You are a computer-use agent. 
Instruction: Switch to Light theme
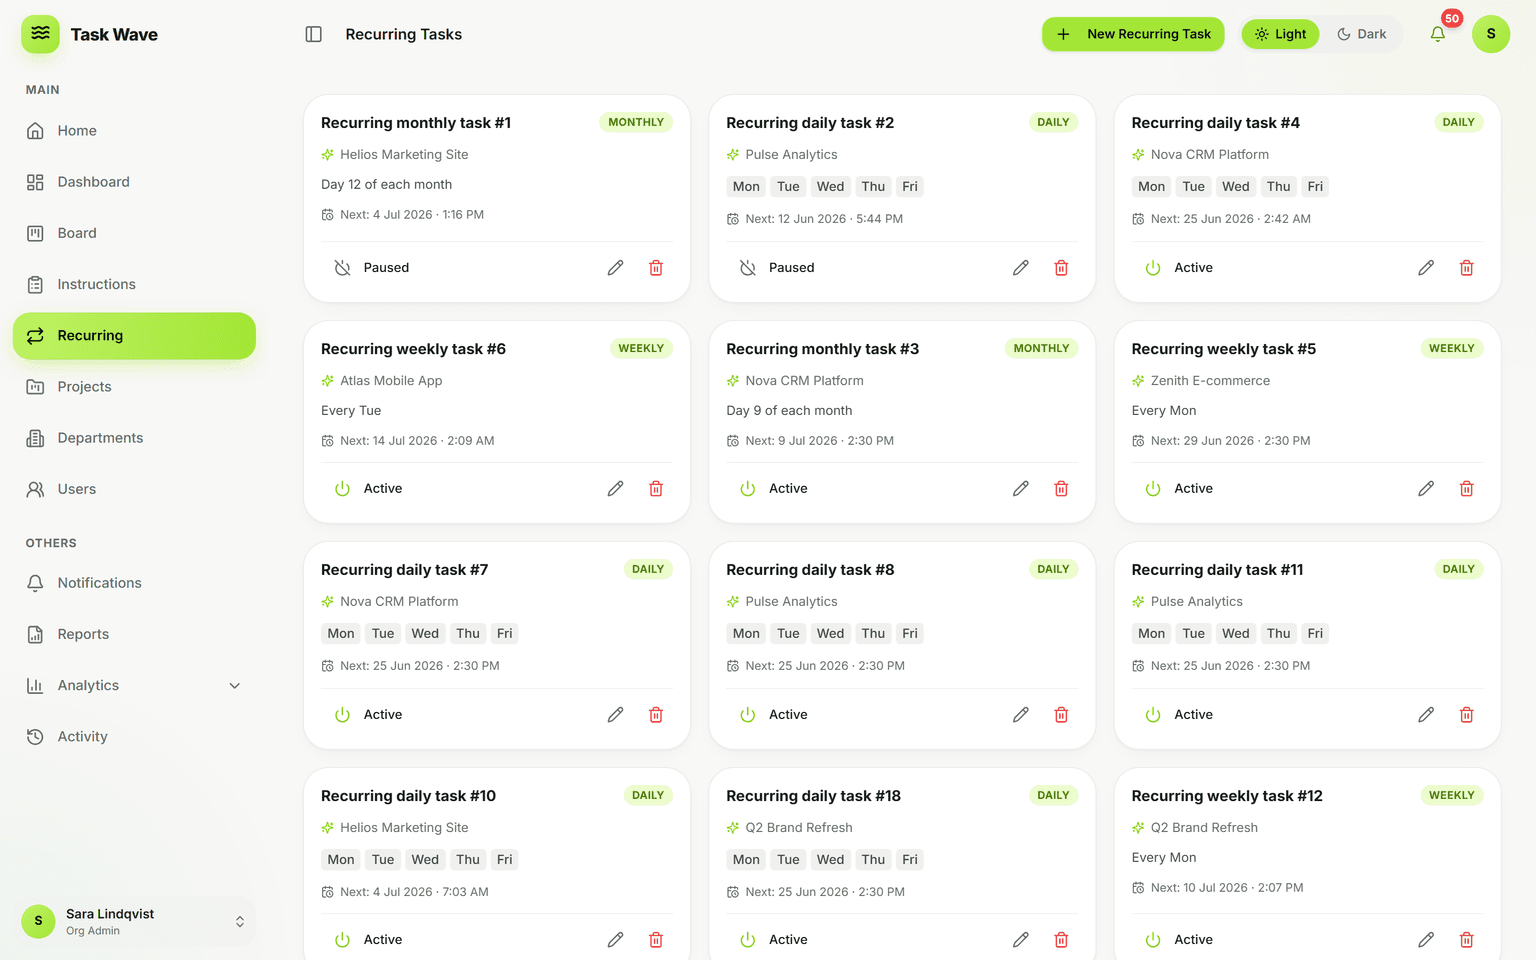1281,34
